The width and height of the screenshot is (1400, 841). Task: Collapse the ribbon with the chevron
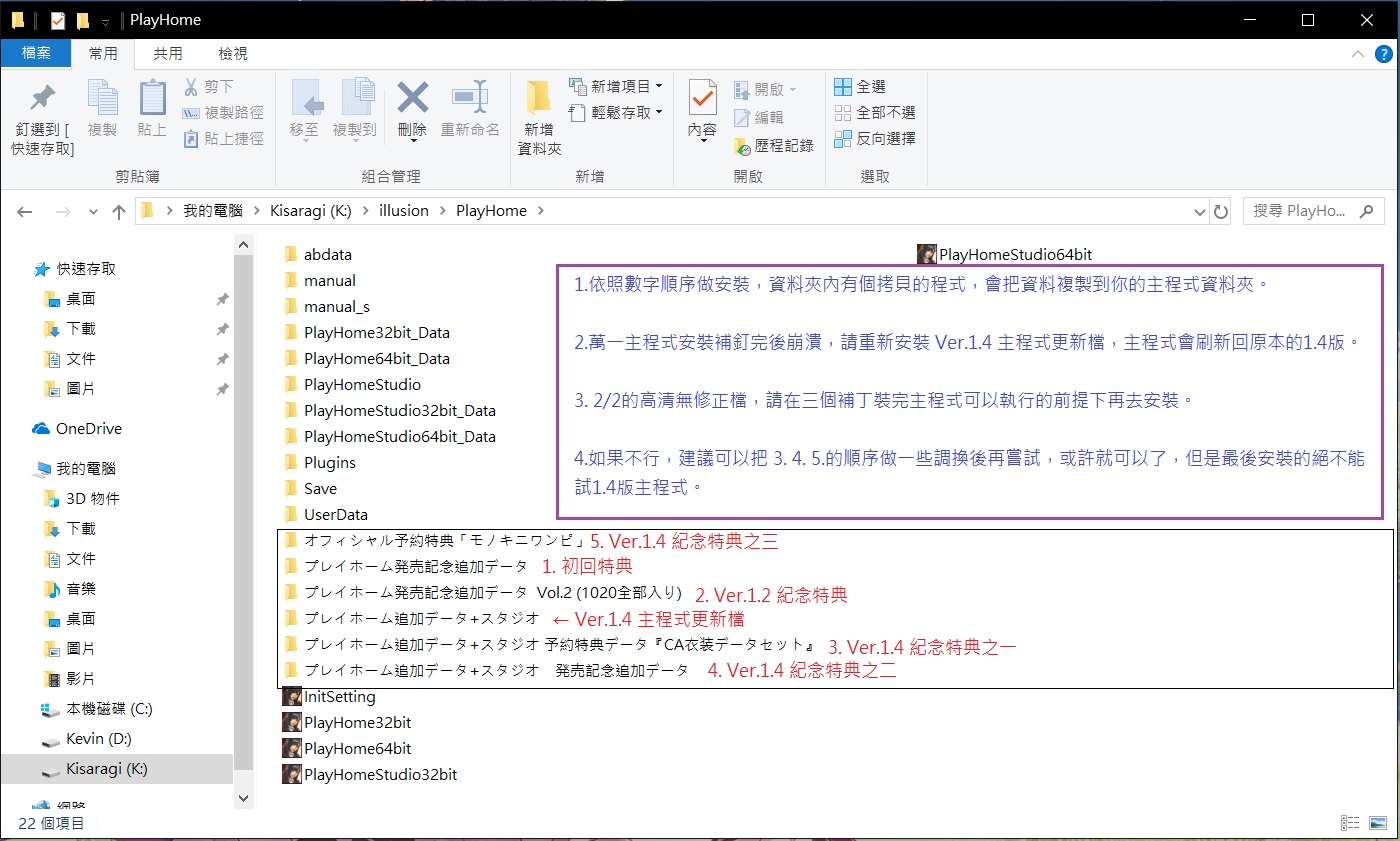click(1358, 53)
